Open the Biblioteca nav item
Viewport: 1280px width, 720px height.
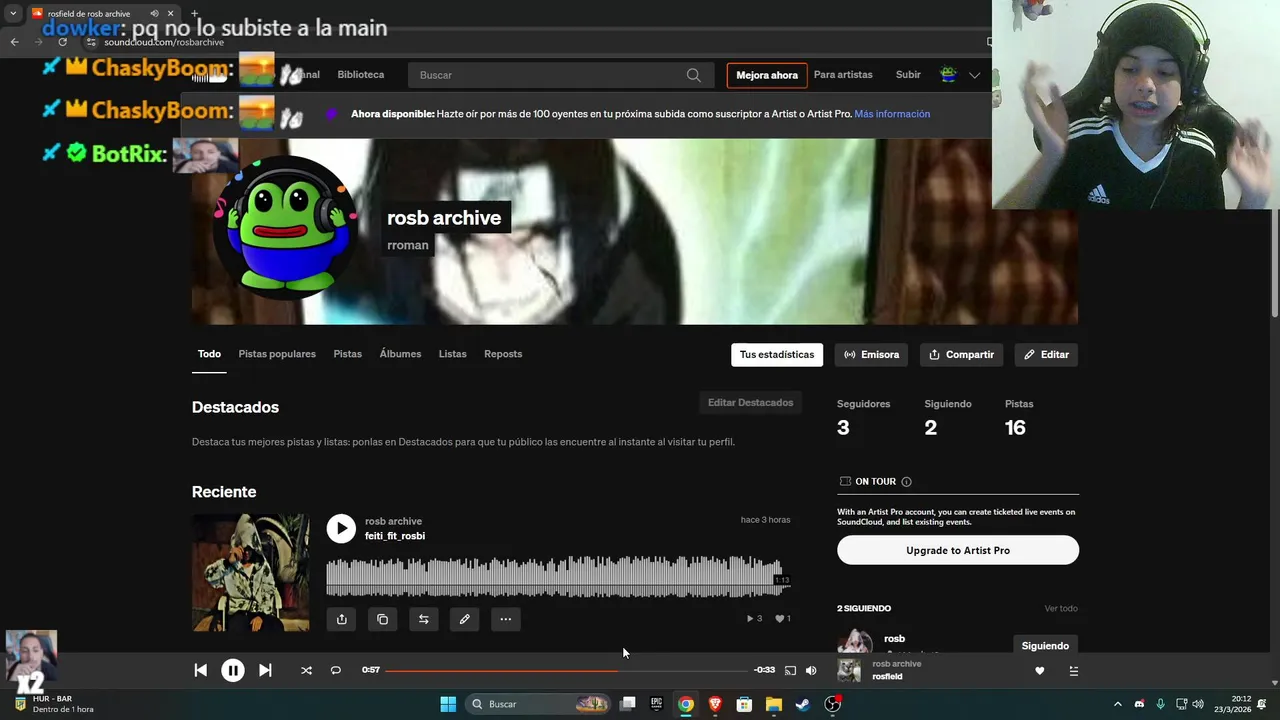[361, 75]
